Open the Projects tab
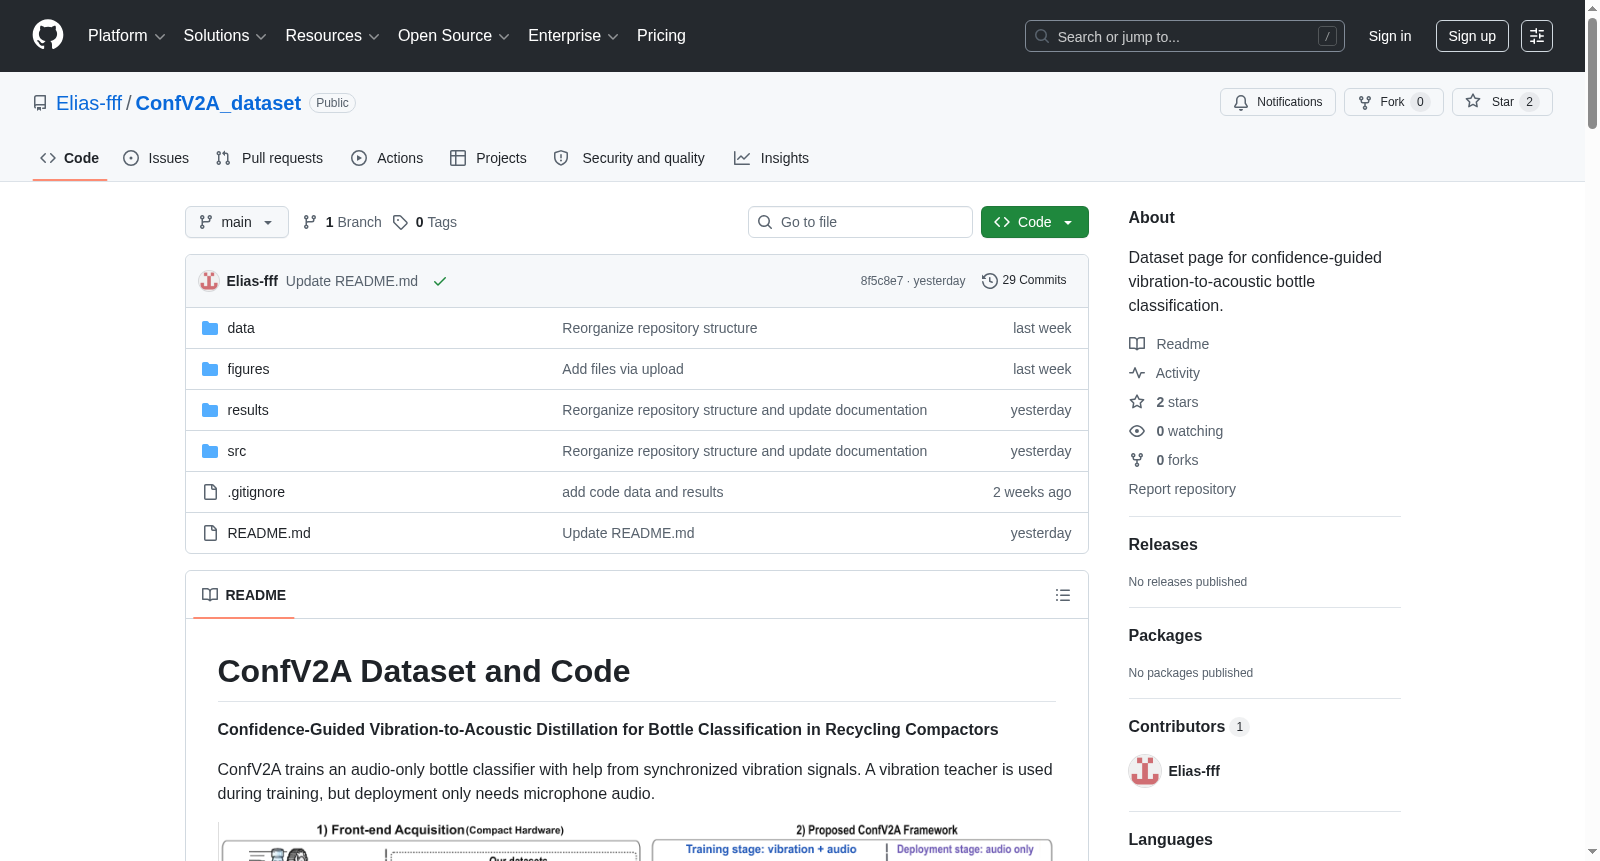Image resolution: width=1600 pixels, height=861 pixels. coord(488,158)
